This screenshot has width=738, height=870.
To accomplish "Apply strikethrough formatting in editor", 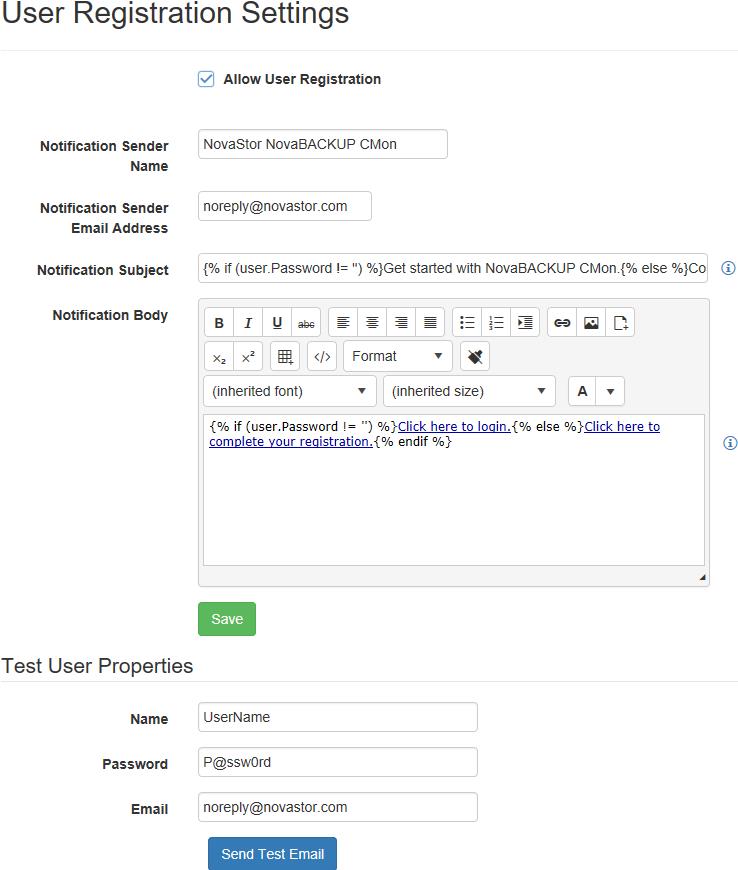I will point(306,322).
